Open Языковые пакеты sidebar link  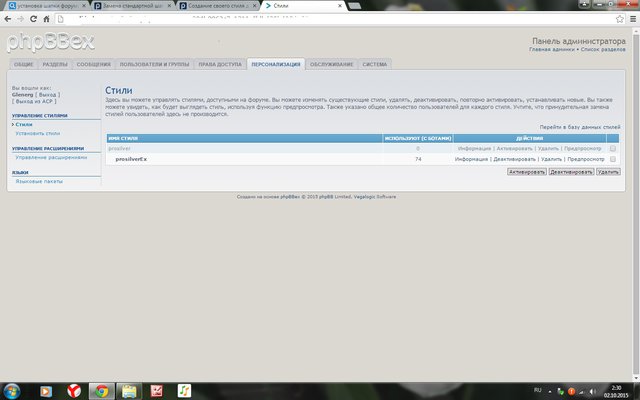point(39,181)
